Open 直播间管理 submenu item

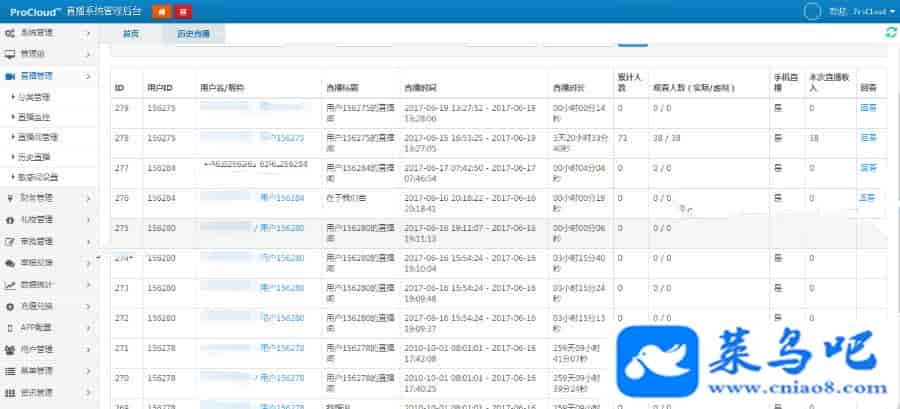coord(42,137)
